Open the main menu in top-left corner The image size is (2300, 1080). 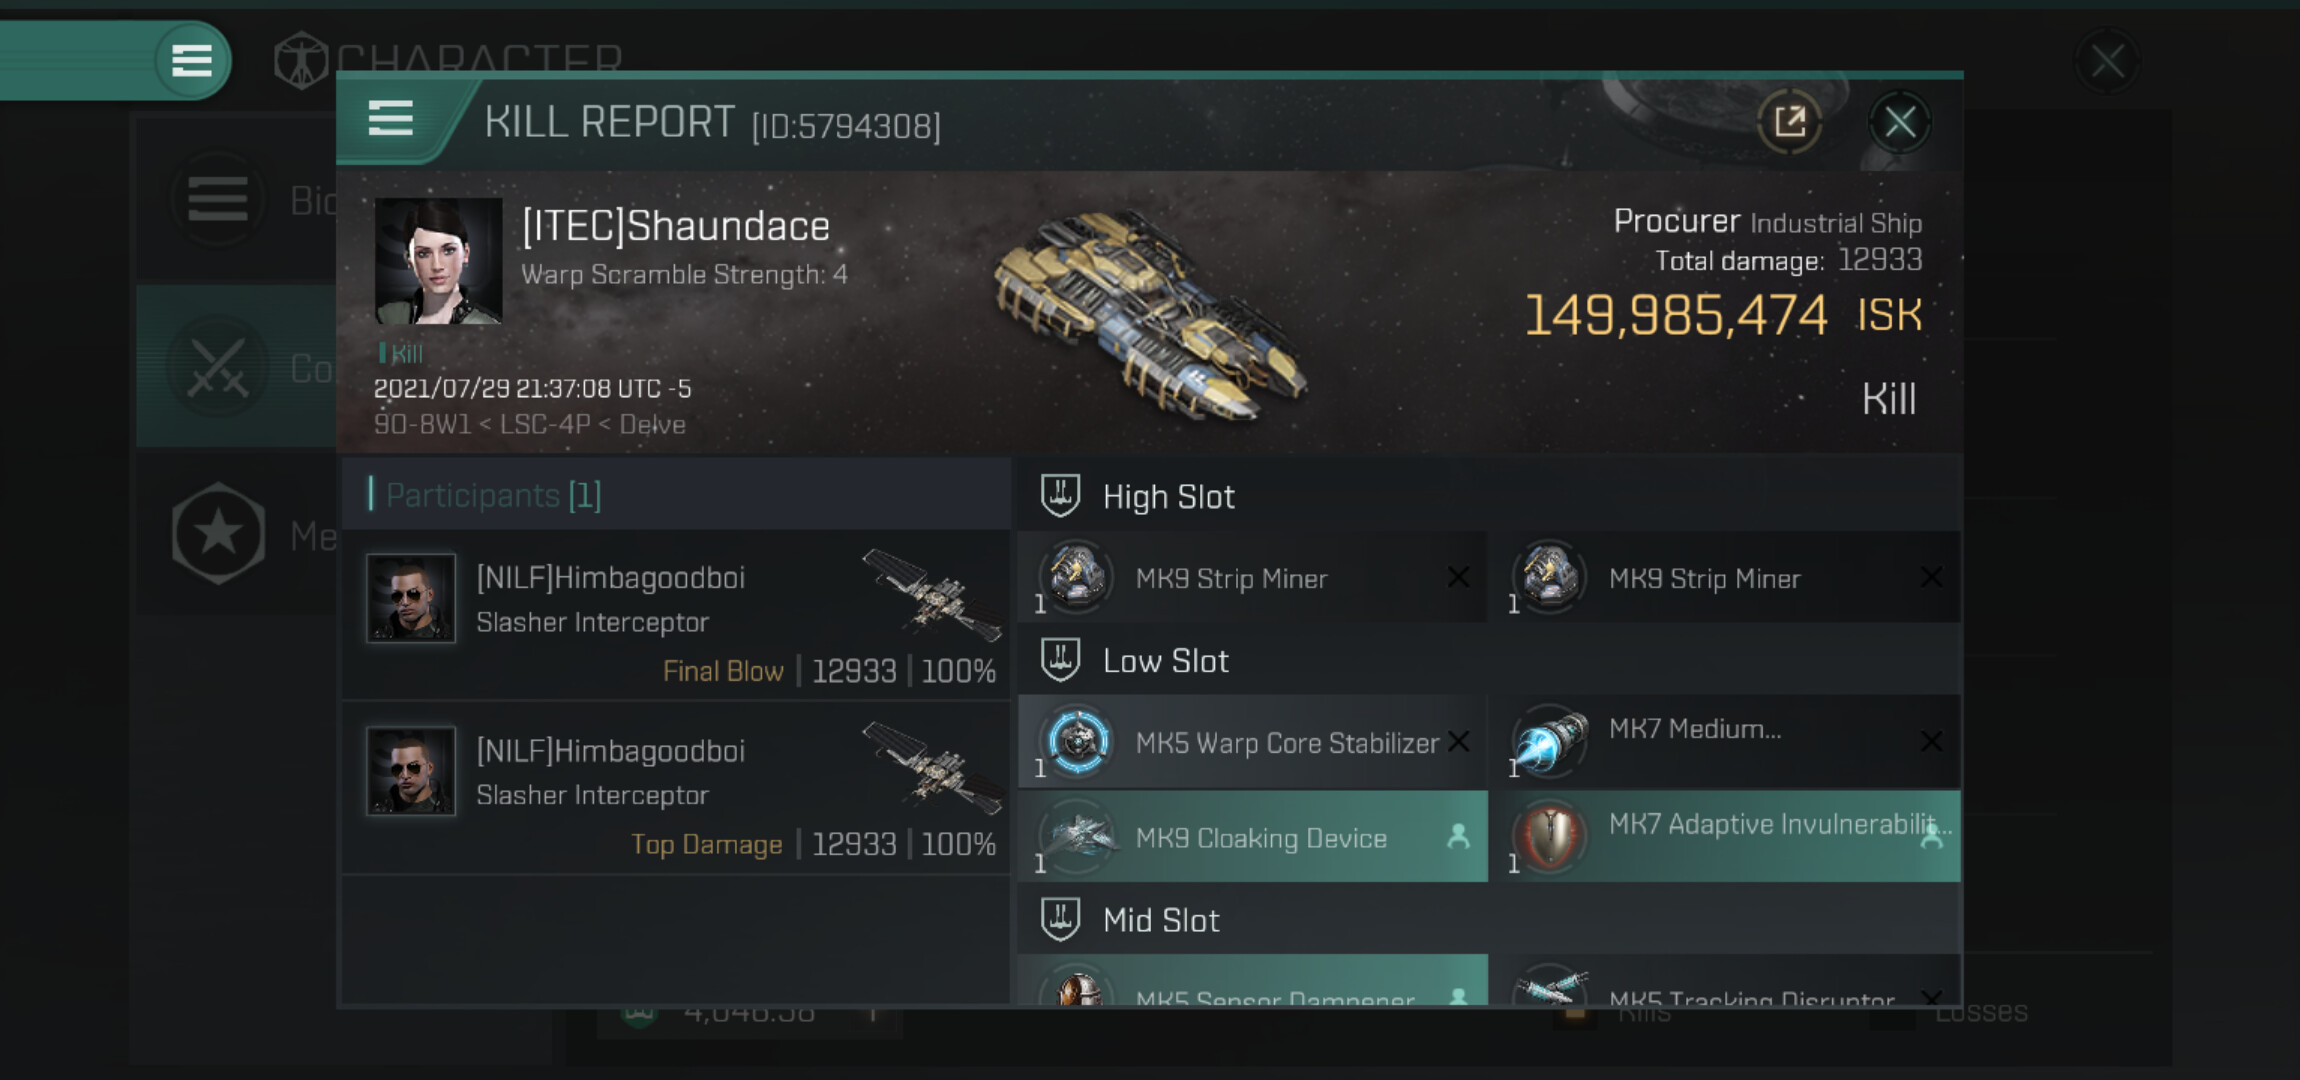click(x=192, y=61)
